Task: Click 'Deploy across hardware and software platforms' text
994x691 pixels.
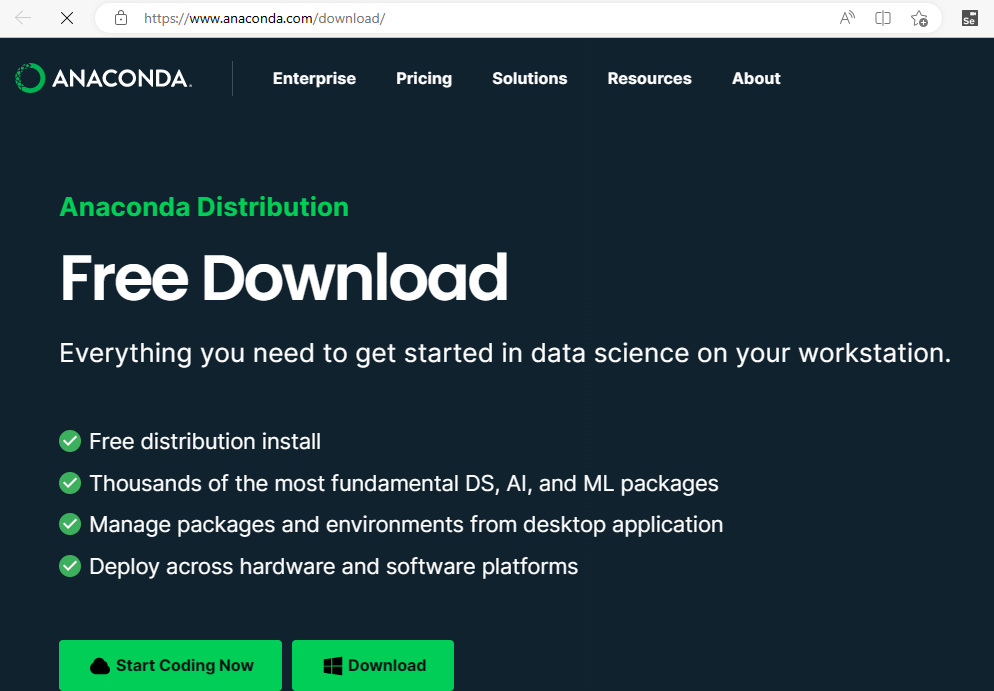Action: [333, 567]
